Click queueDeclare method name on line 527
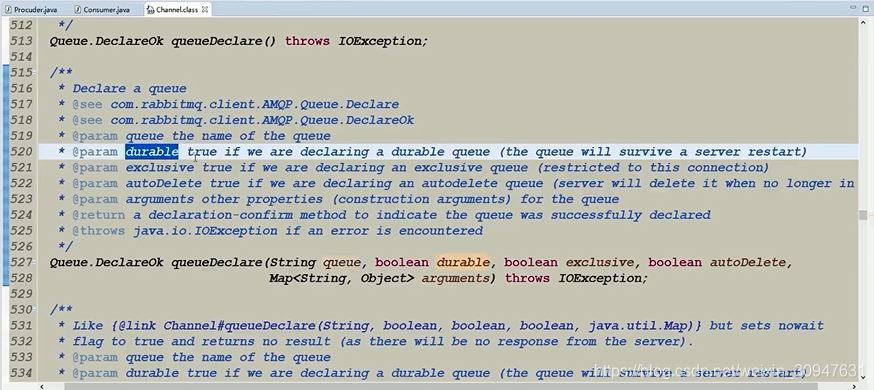 point(217,262)
